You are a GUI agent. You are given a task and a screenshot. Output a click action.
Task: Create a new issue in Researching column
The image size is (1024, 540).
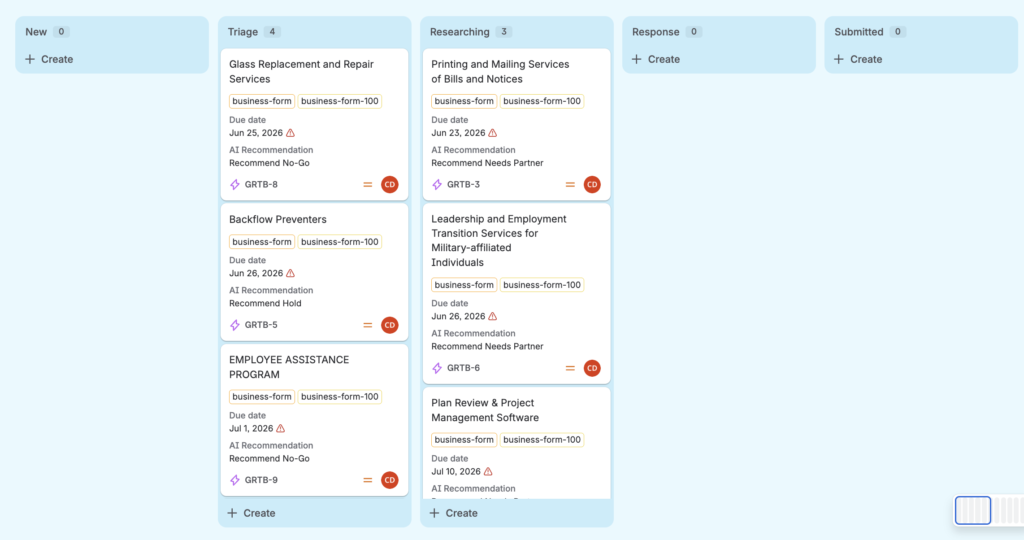454,513
